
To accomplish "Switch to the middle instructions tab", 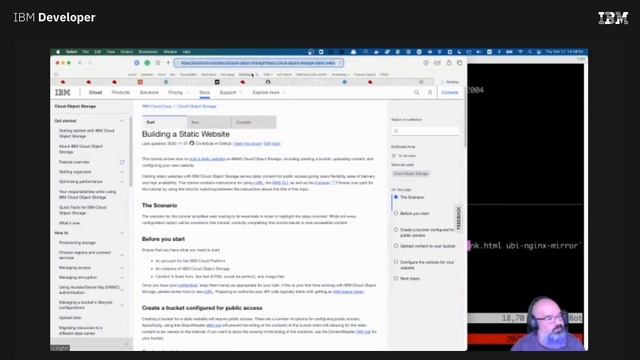I will (x=209, y=122).
